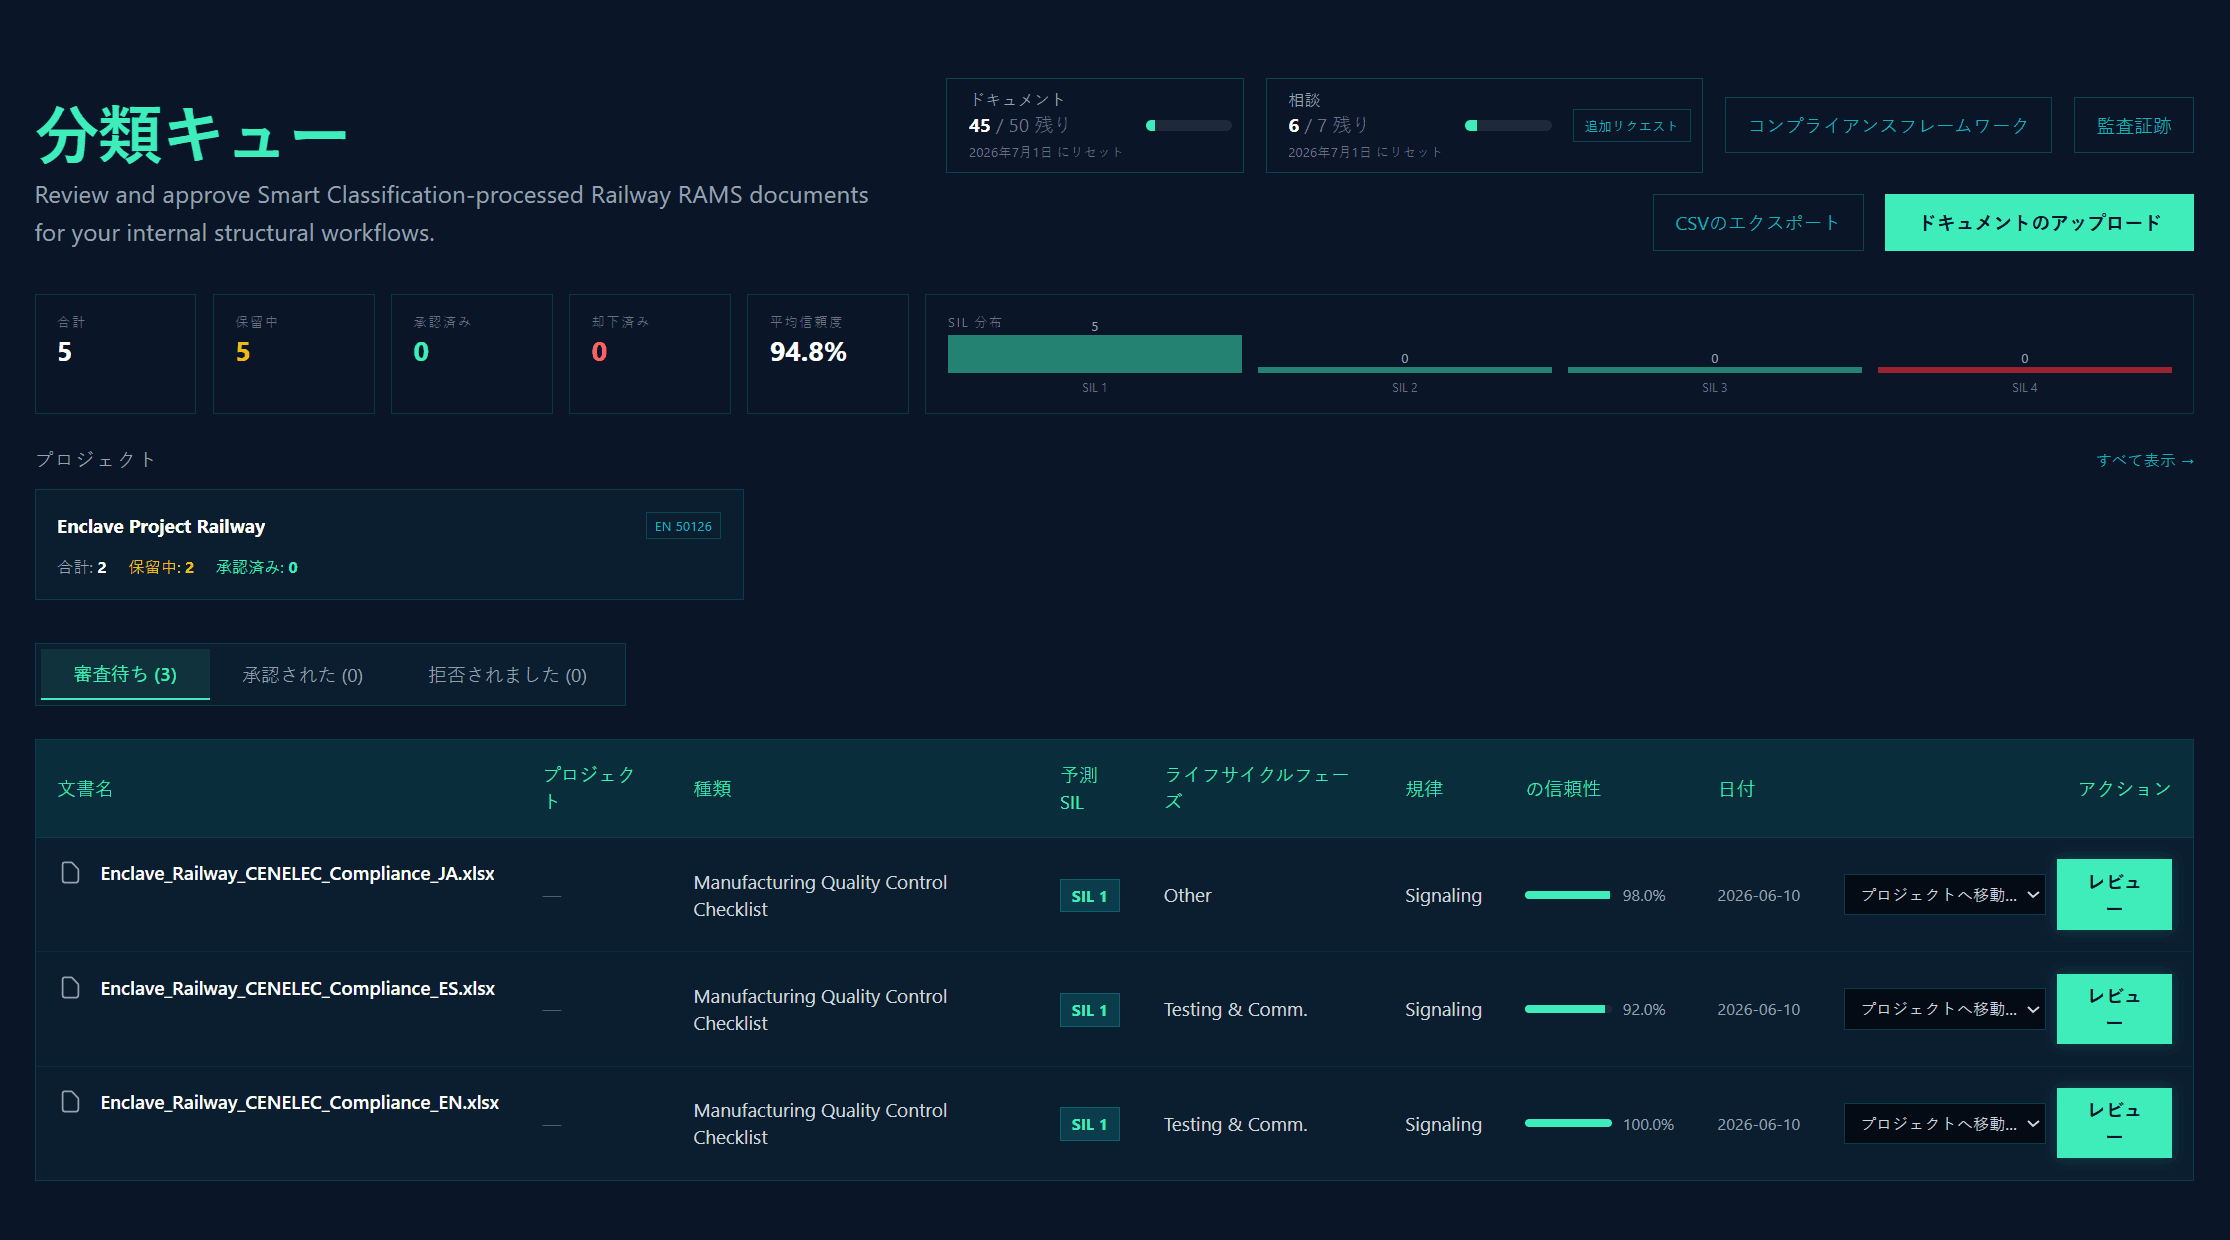2230x1240 pixels.
Task: Click 却下済み stat card showing 0
Action: point(650,354)
